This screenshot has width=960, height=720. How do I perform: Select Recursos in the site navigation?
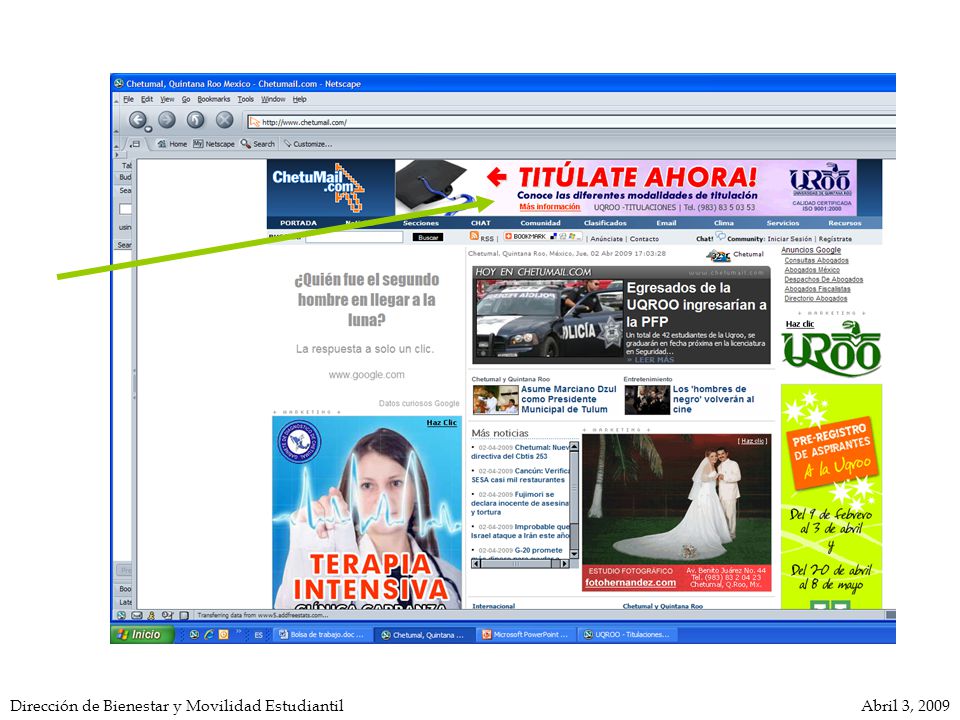point(844,223)
